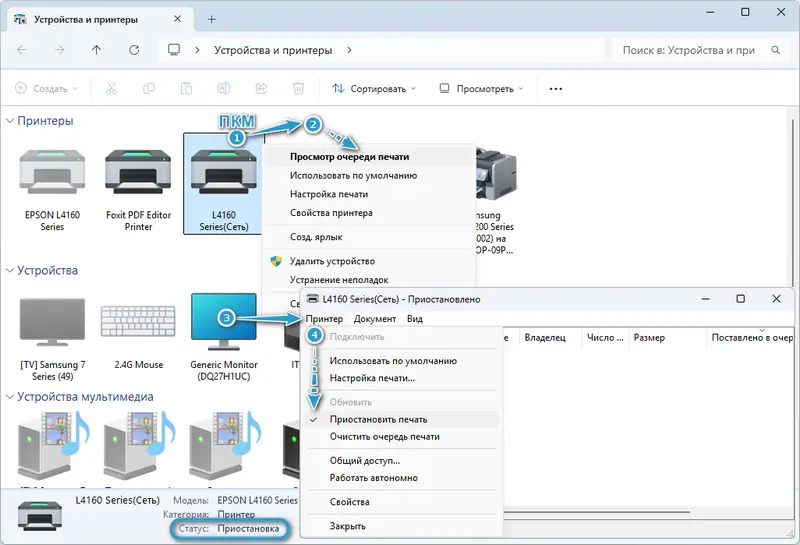The height and width of the screenshot is (545, 800).
Task: Click the Up one level arrow
Action: pyautogui.click(x=96, y=50)
